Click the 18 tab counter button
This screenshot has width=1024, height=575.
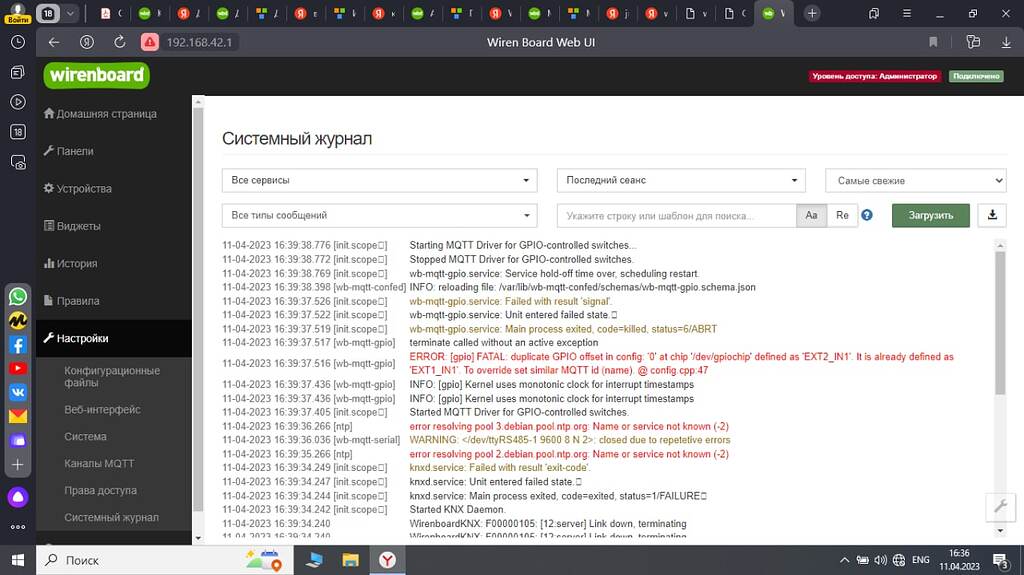click(48, 13)
